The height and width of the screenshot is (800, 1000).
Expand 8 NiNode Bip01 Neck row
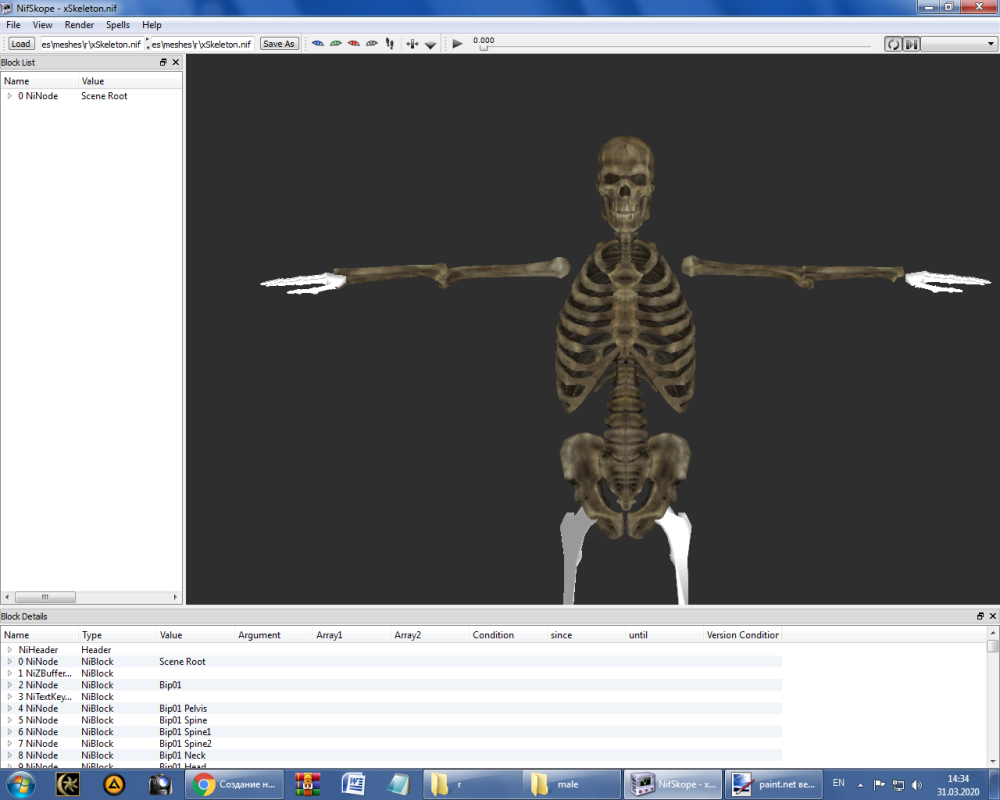click(10, 755)
